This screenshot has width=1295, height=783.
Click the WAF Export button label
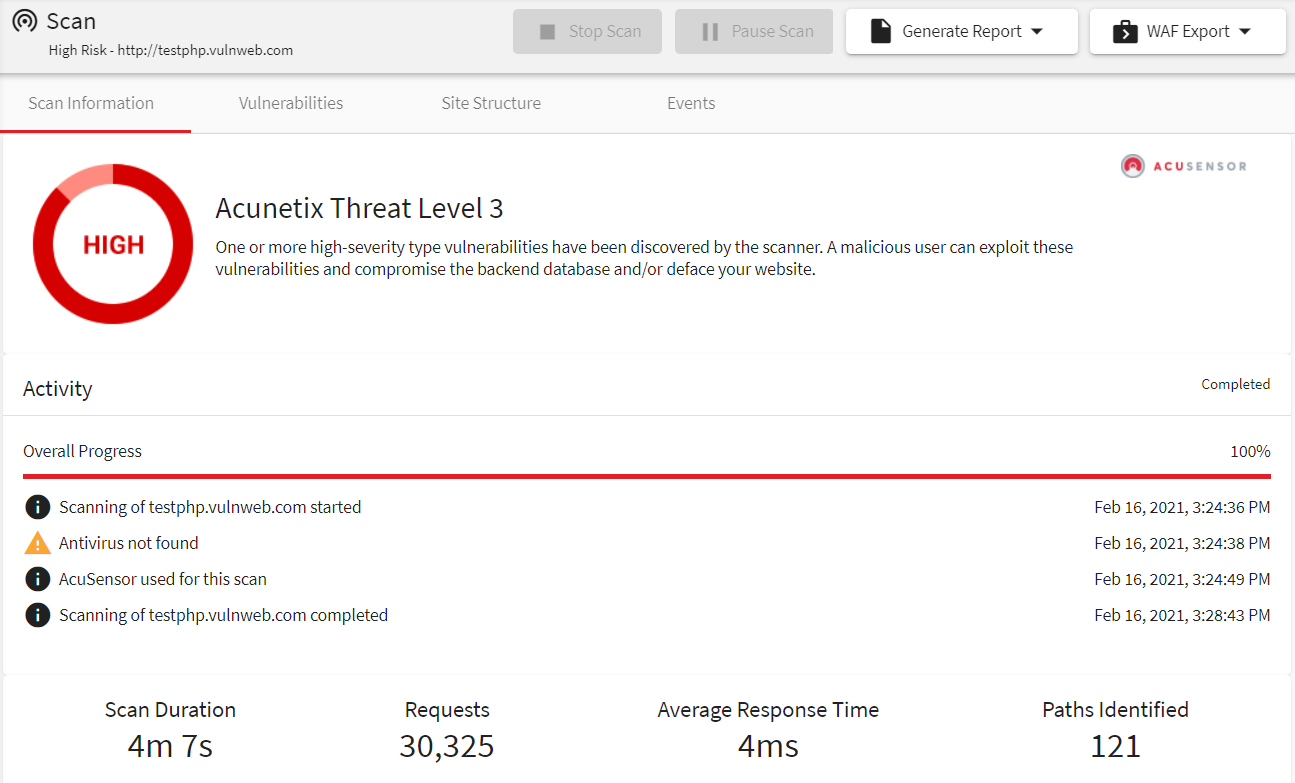[1188, 32]
